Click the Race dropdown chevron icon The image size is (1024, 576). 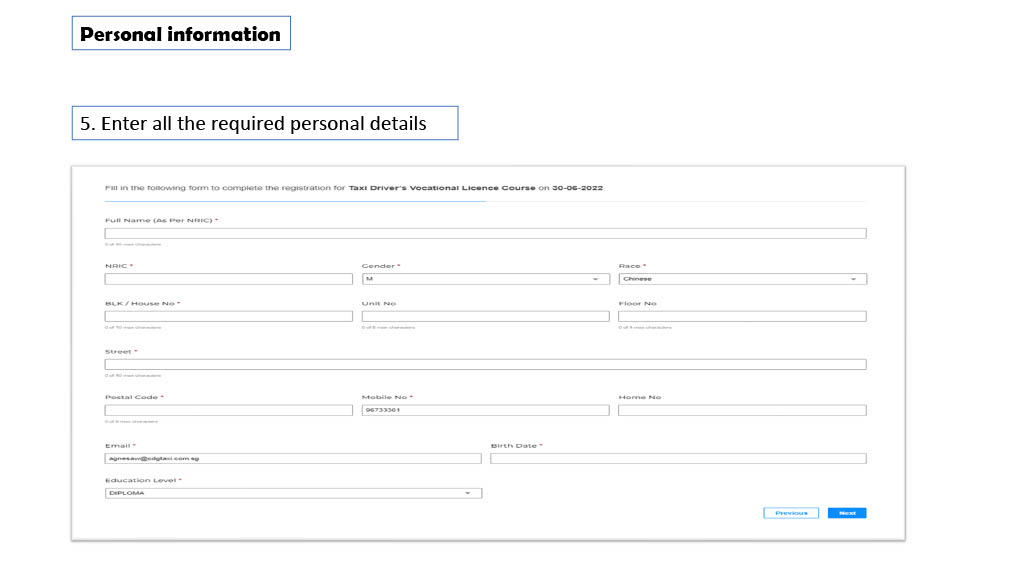853,279
